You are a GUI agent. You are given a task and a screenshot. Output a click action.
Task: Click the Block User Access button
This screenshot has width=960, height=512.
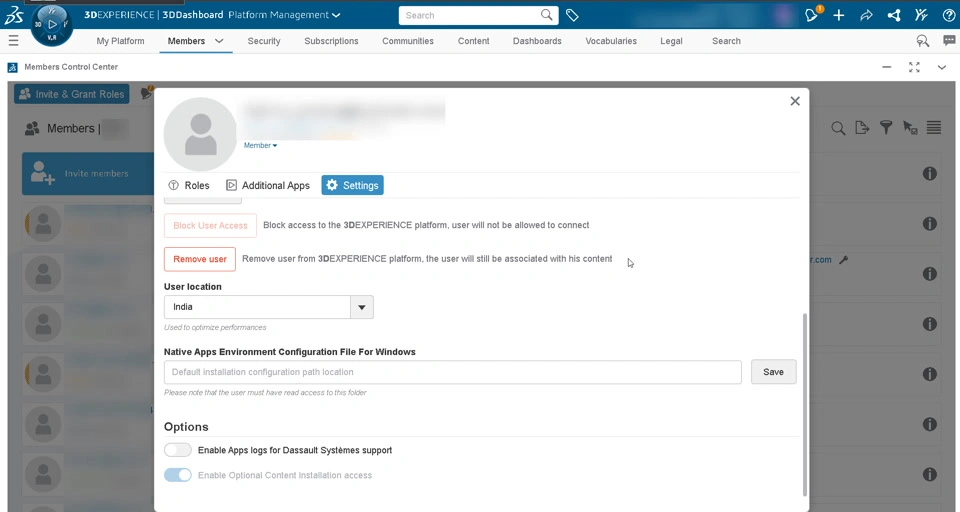click(210, 225)
